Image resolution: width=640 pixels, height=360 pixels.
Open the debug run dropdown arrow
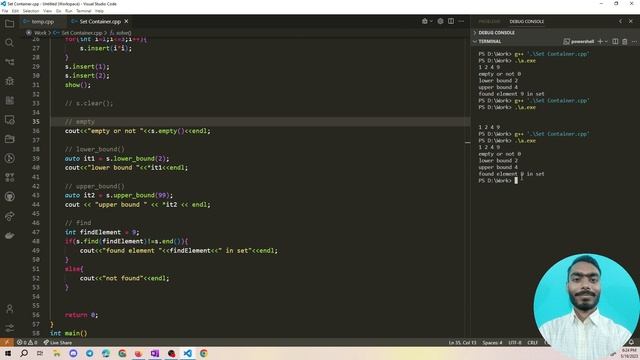(x=431, y=21)
